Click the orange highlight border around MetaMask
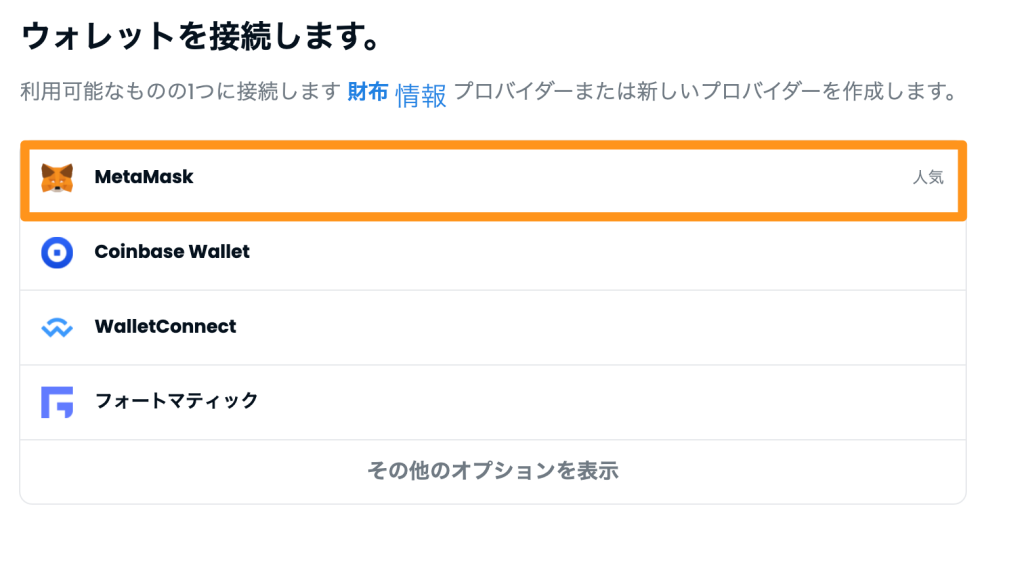The height and width of the screenshot is (575, 1024). point(493,145)
